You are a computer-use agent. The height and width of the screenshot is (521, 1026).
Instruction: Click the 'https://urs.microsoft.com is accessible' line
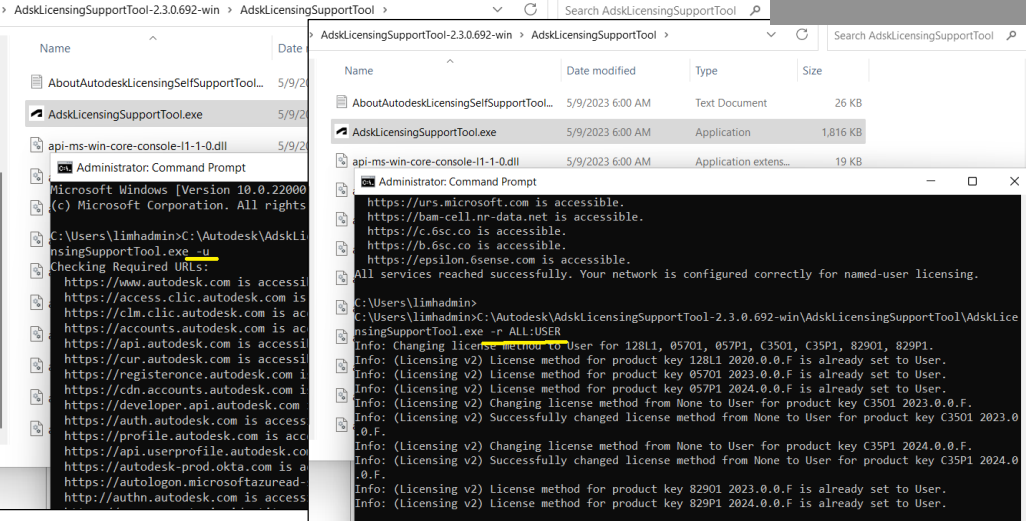[x=495, y=202]
